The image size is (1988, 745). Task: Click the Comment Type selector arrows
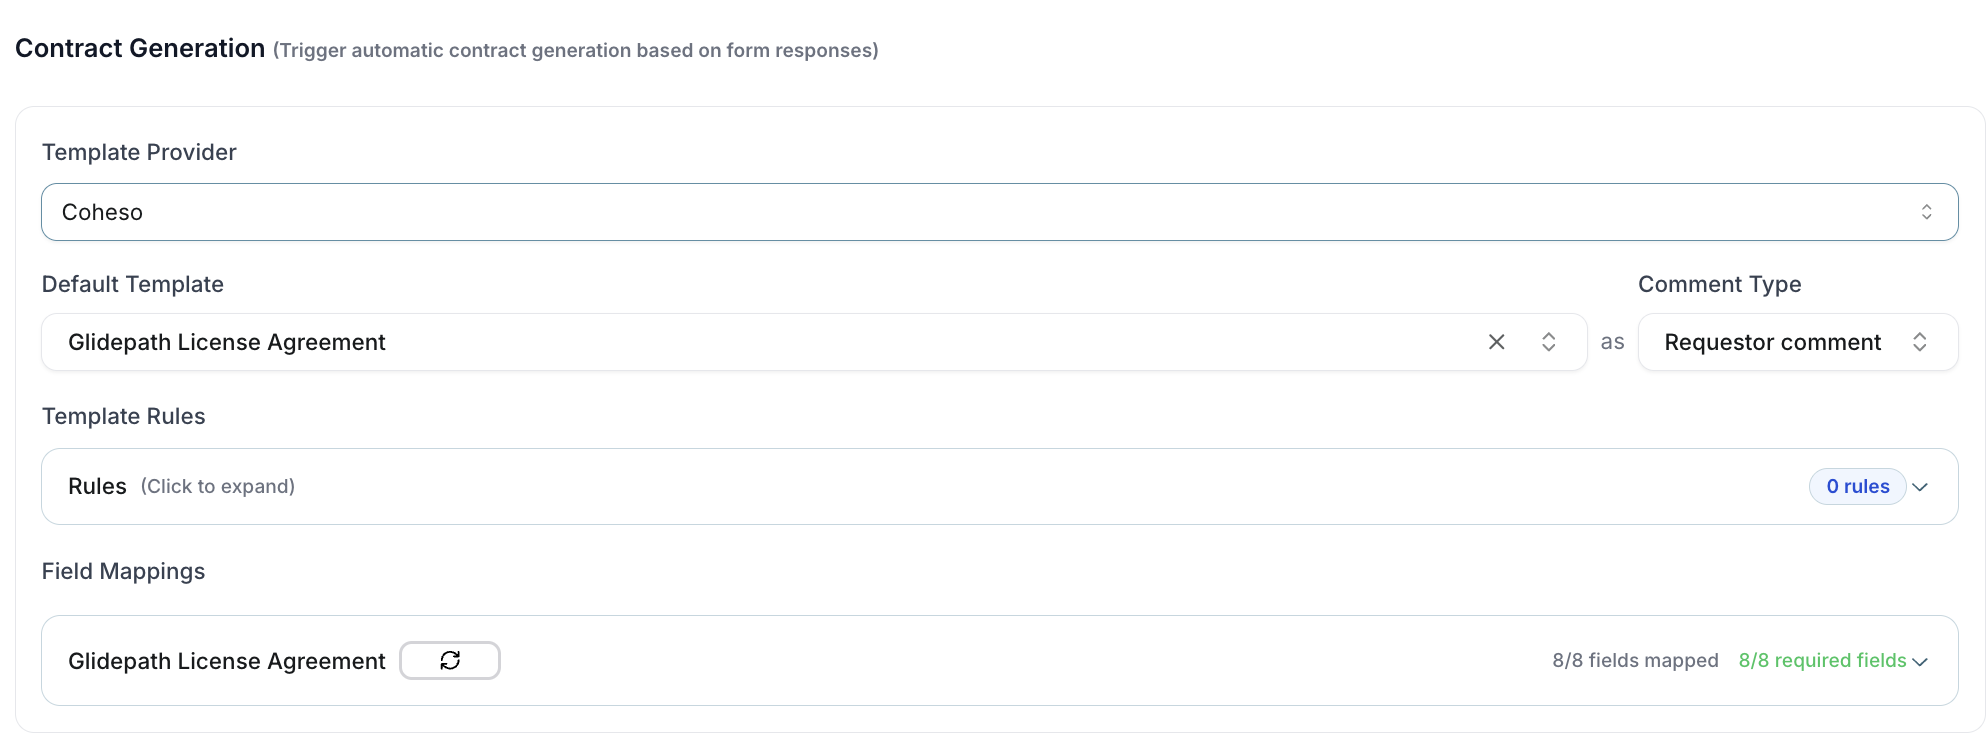1919,342
